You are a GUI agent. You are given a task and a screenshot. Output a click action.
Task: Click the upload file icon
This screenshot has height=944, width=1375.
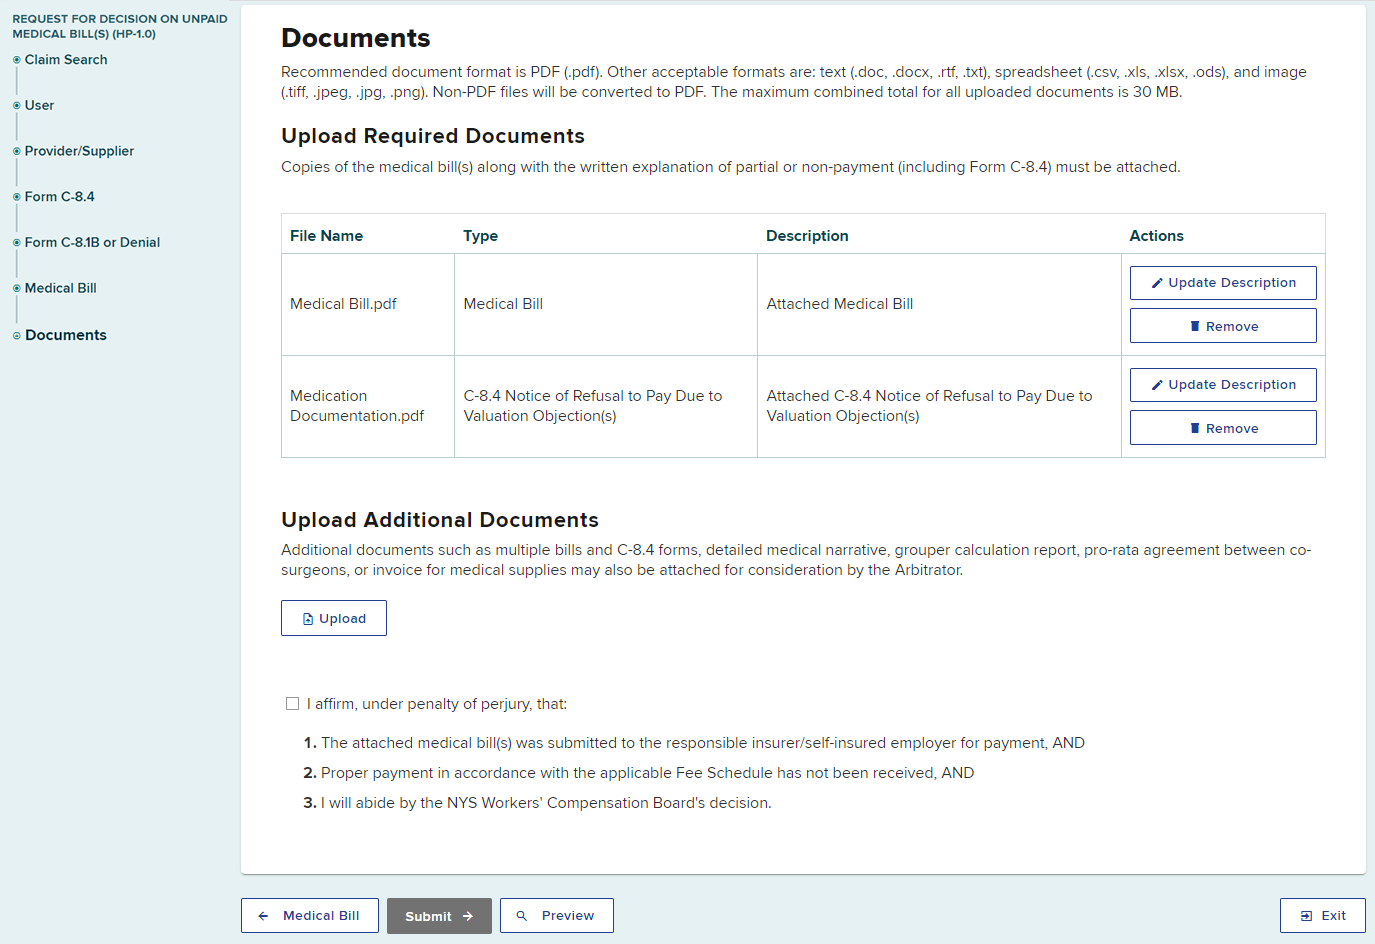coord(308,619)
